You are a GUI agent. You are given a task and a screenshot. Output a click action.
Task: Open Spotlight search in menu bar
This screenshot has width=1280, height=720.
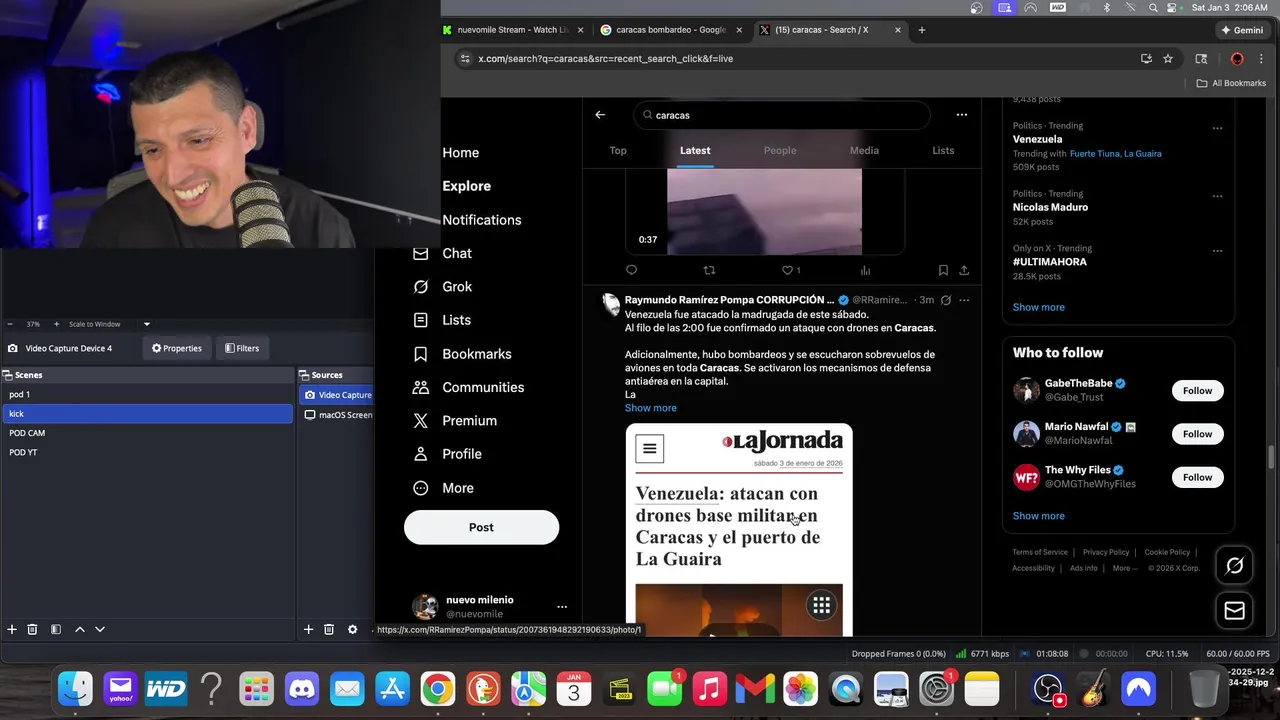pos(1153,7)
